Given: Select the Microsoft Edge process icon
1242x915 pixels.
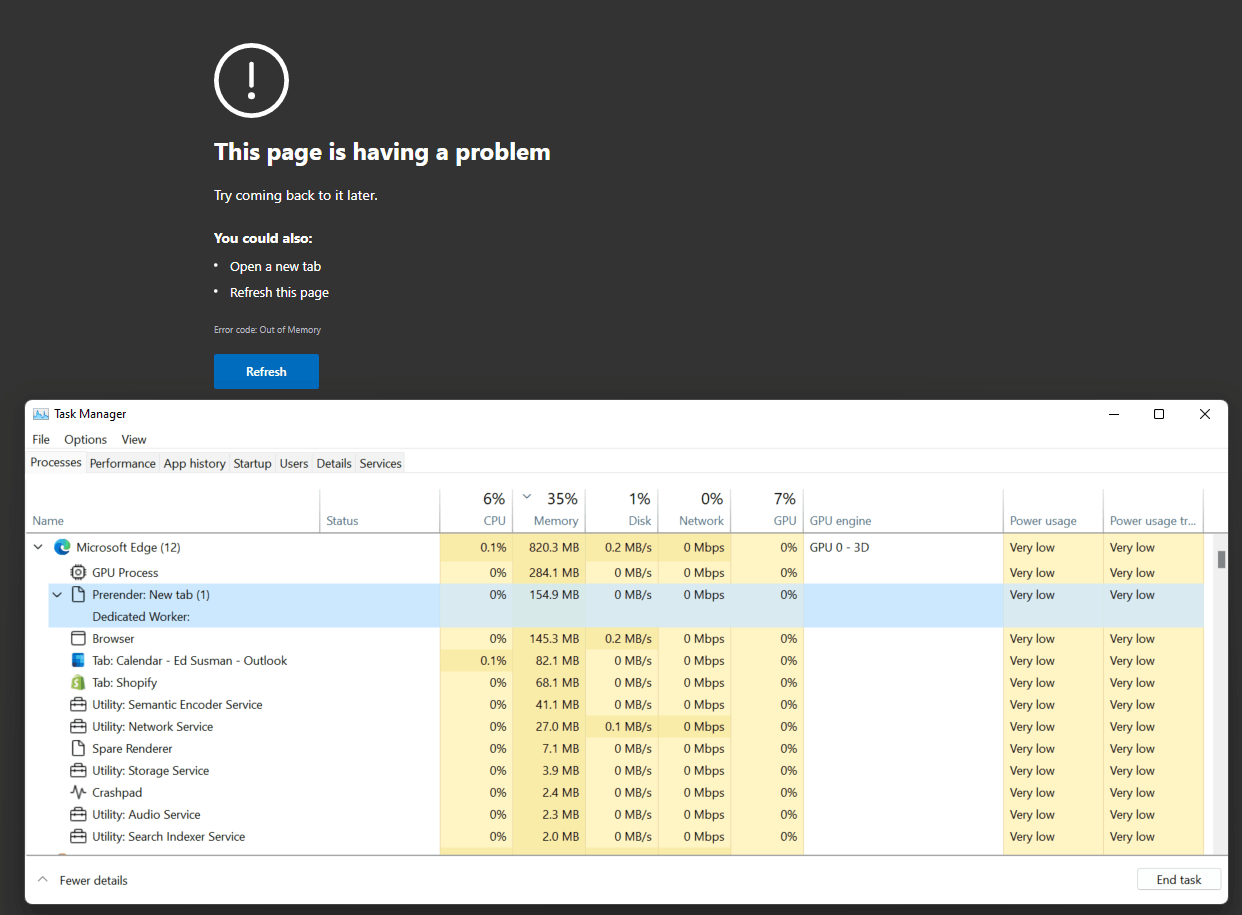Looking at the screenshot, I should pyautogui.click(x=62, y=547).
